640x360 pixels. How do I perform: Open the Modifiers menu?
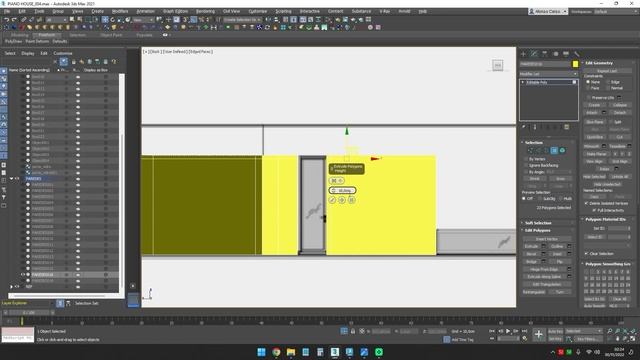coord(120,11)
